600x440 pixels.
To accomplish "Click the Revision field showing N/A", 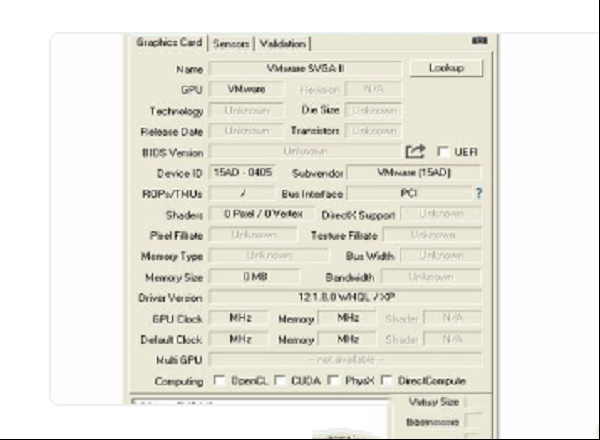I will [373, 89].
